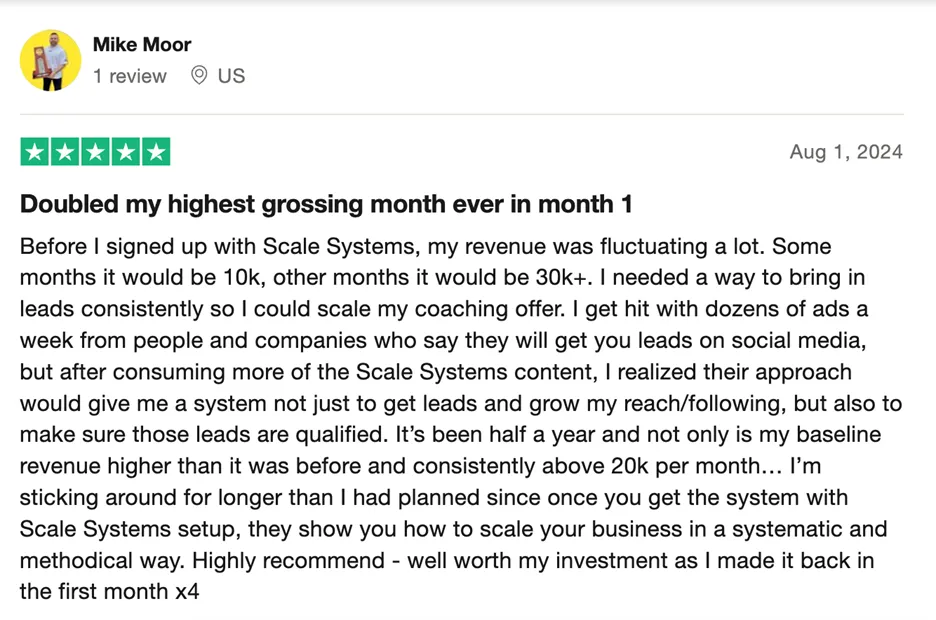View the '1 review' count link
The height and width of the screenshot is (620, 936).
tap(130, 76)
